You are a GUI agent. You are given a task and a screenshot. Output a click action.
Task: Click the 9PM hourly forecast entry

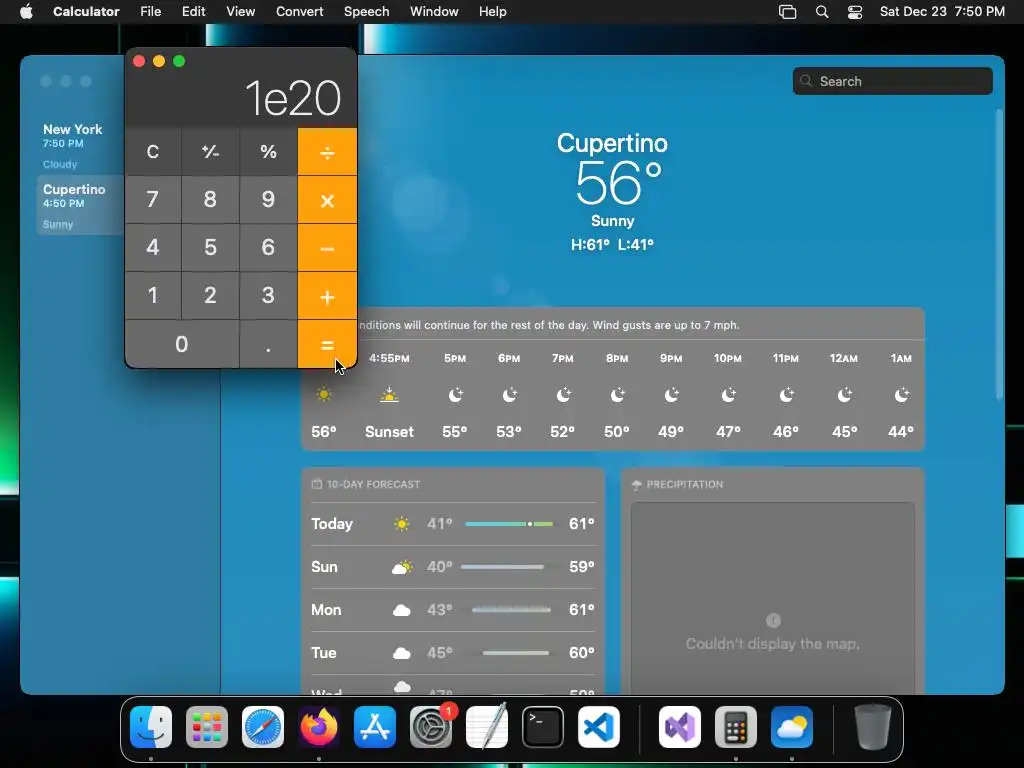click(x=671, y=395)
